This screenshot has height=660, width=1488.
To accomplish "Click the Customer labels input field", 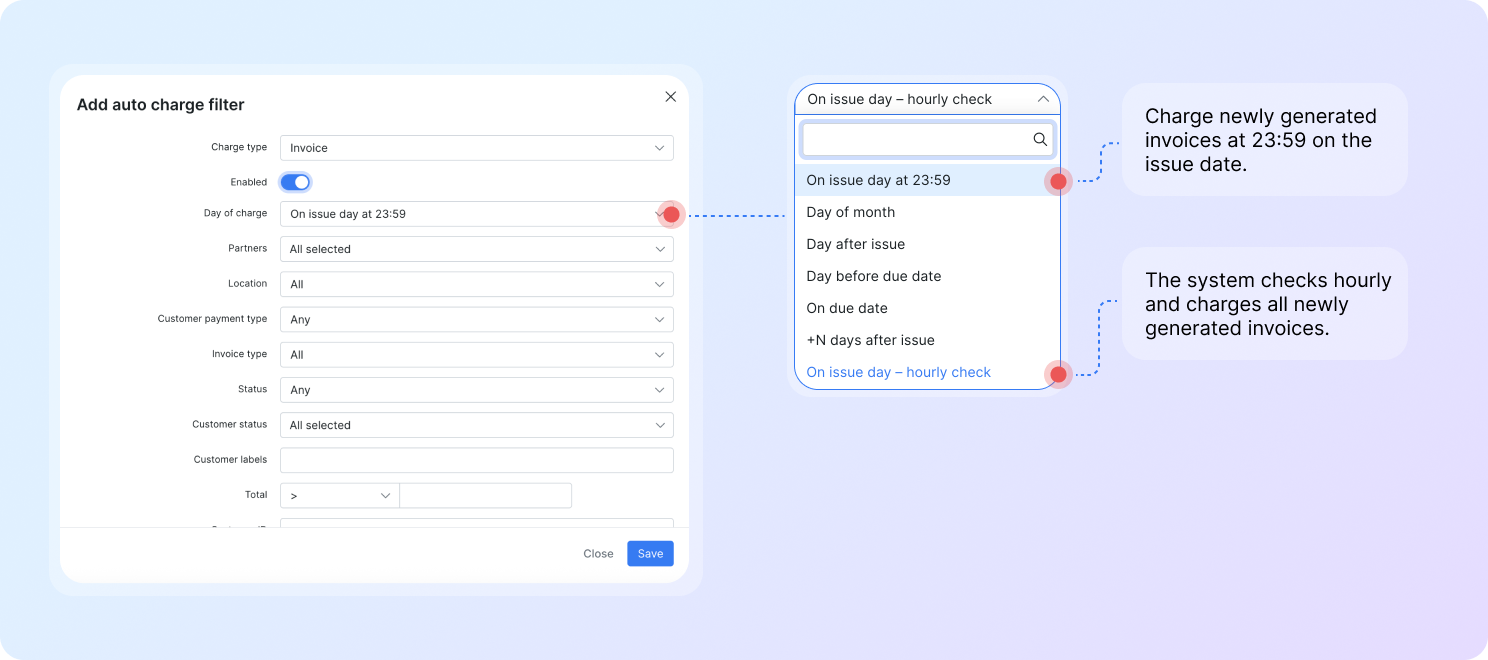I will coord(477,460).
